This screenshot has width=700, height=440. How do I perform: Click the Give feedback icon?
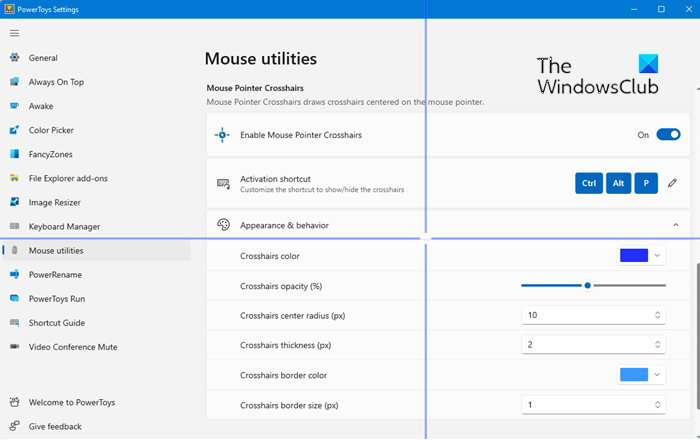[14, 426]
